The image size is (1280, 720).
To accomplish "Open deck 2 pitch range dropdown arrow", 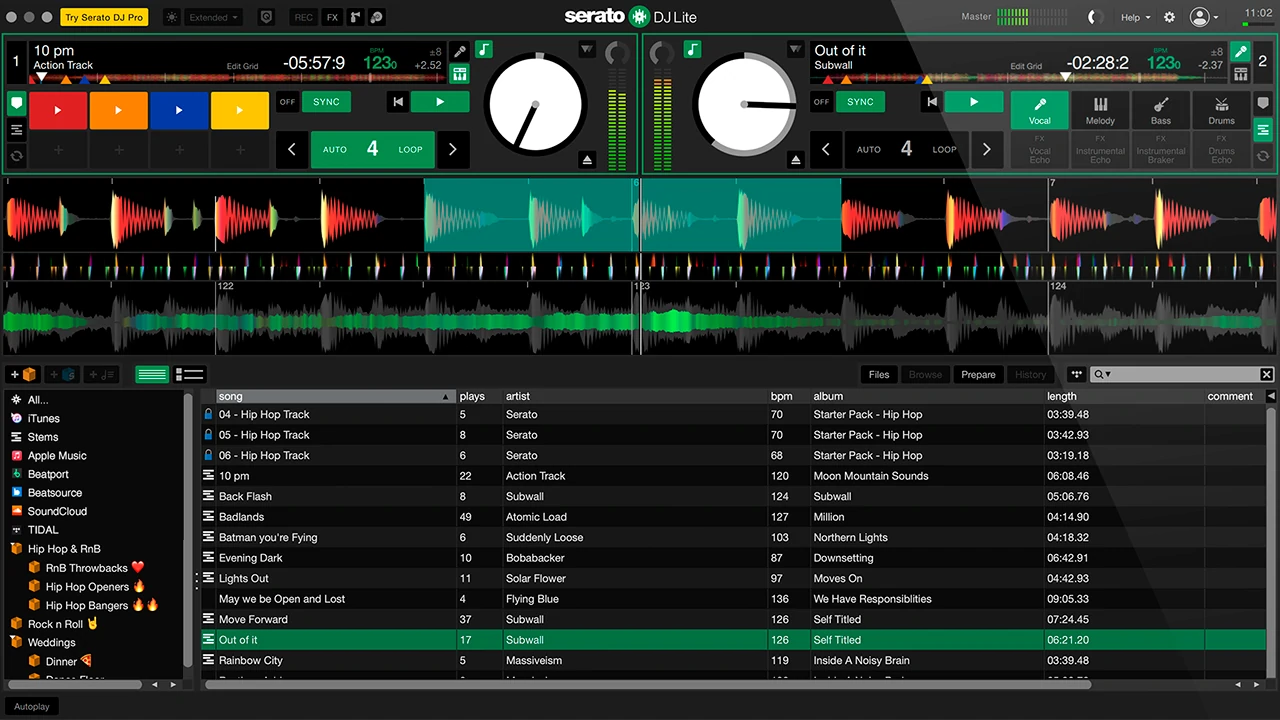I will click(795, 49).
